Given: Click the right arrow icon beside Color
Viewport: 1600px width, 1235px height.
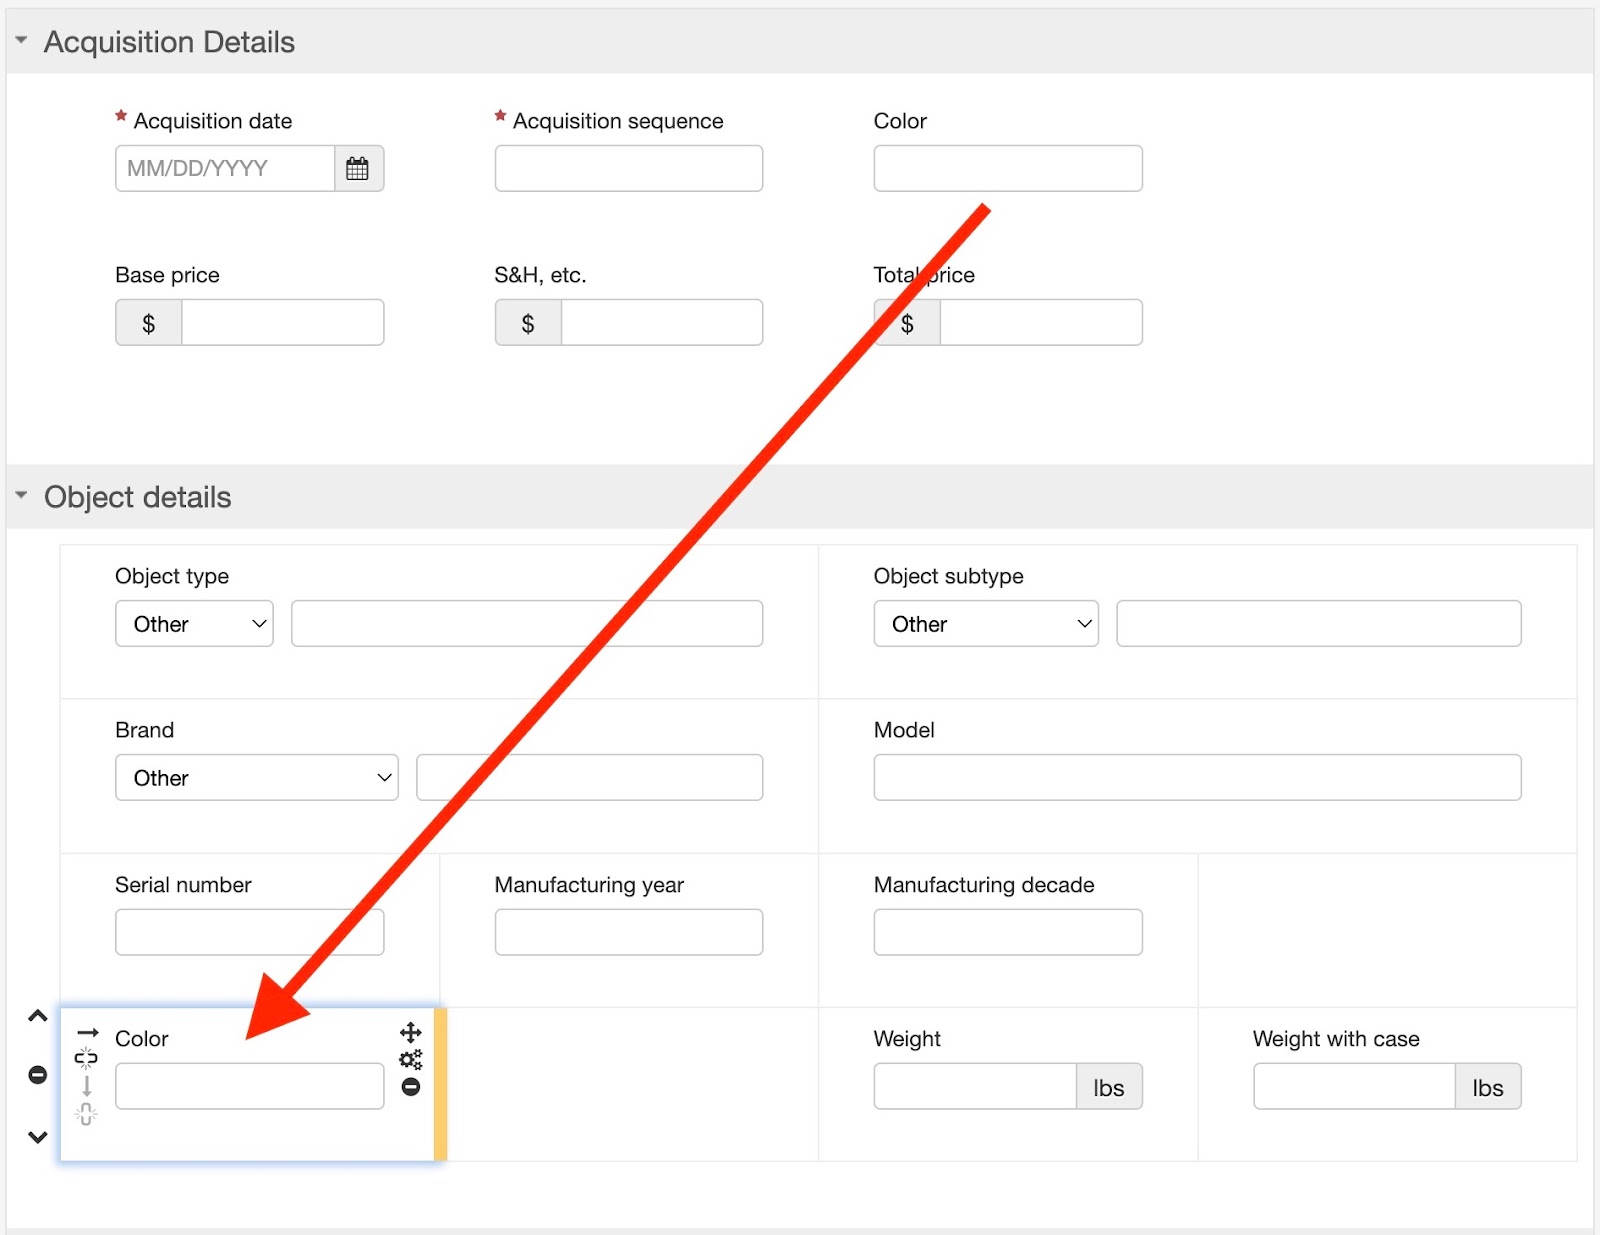Looking at the screenshot, I should 88,1032.
